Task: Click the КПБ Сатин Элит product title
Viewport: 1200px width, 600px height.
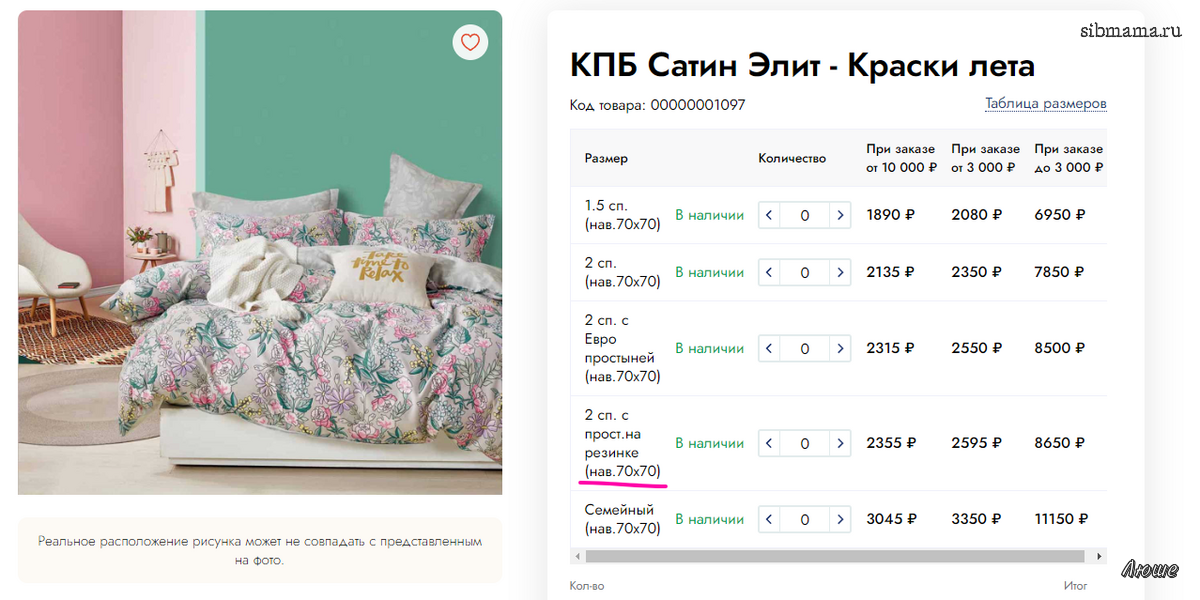Action: point(802,66)
